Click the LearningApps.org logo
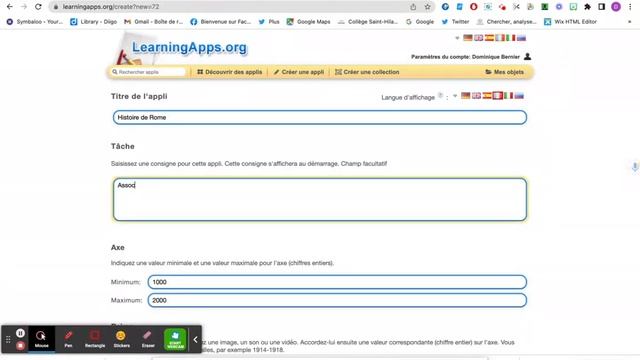The width and height of the screenshot is (640, 360). click(x=189, y=47)
